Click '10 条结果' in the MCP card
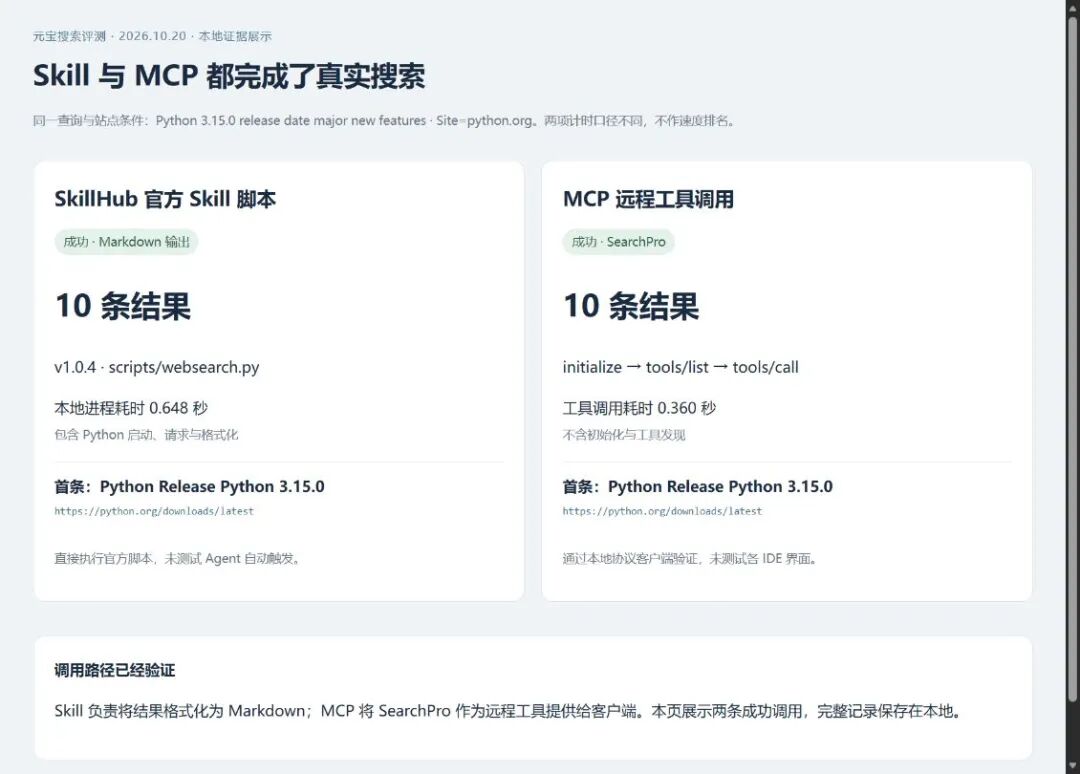1080x774 pixels. click(x=631, y=306)
